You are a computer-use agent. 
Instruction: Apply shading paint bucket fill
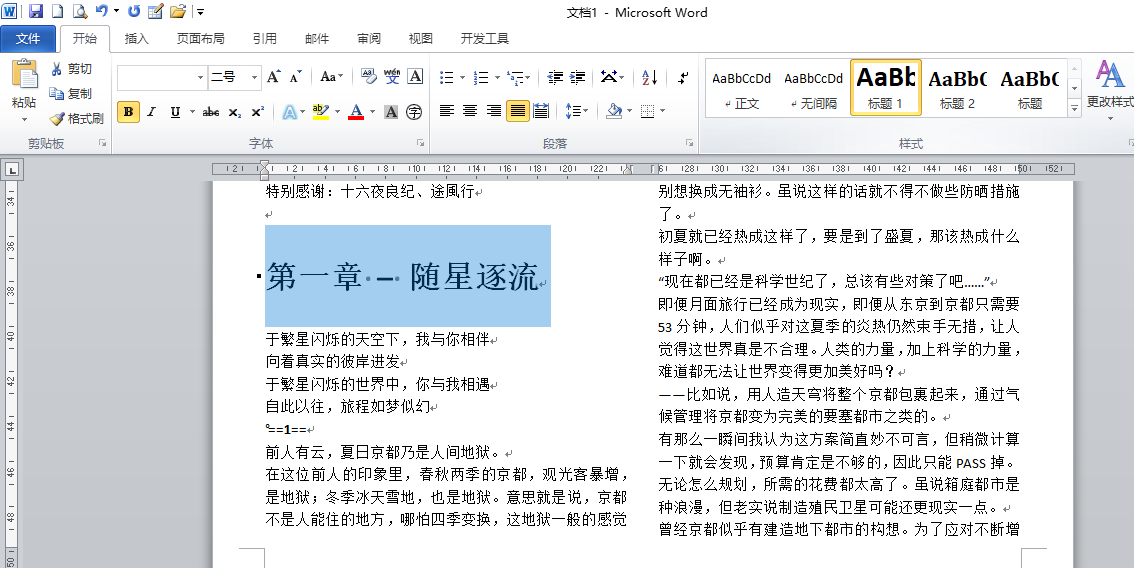[x=614, y=111]
